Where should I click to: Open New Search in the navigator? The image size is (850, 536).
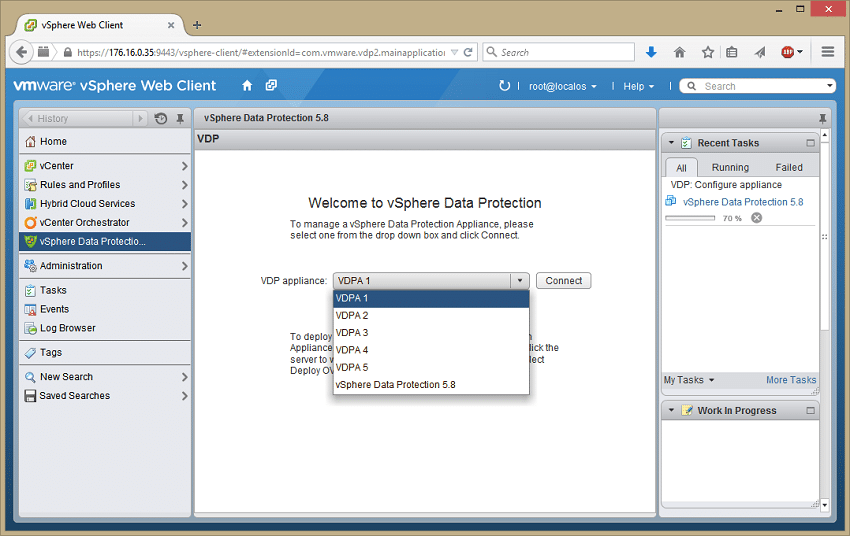[x=105, y=377]
